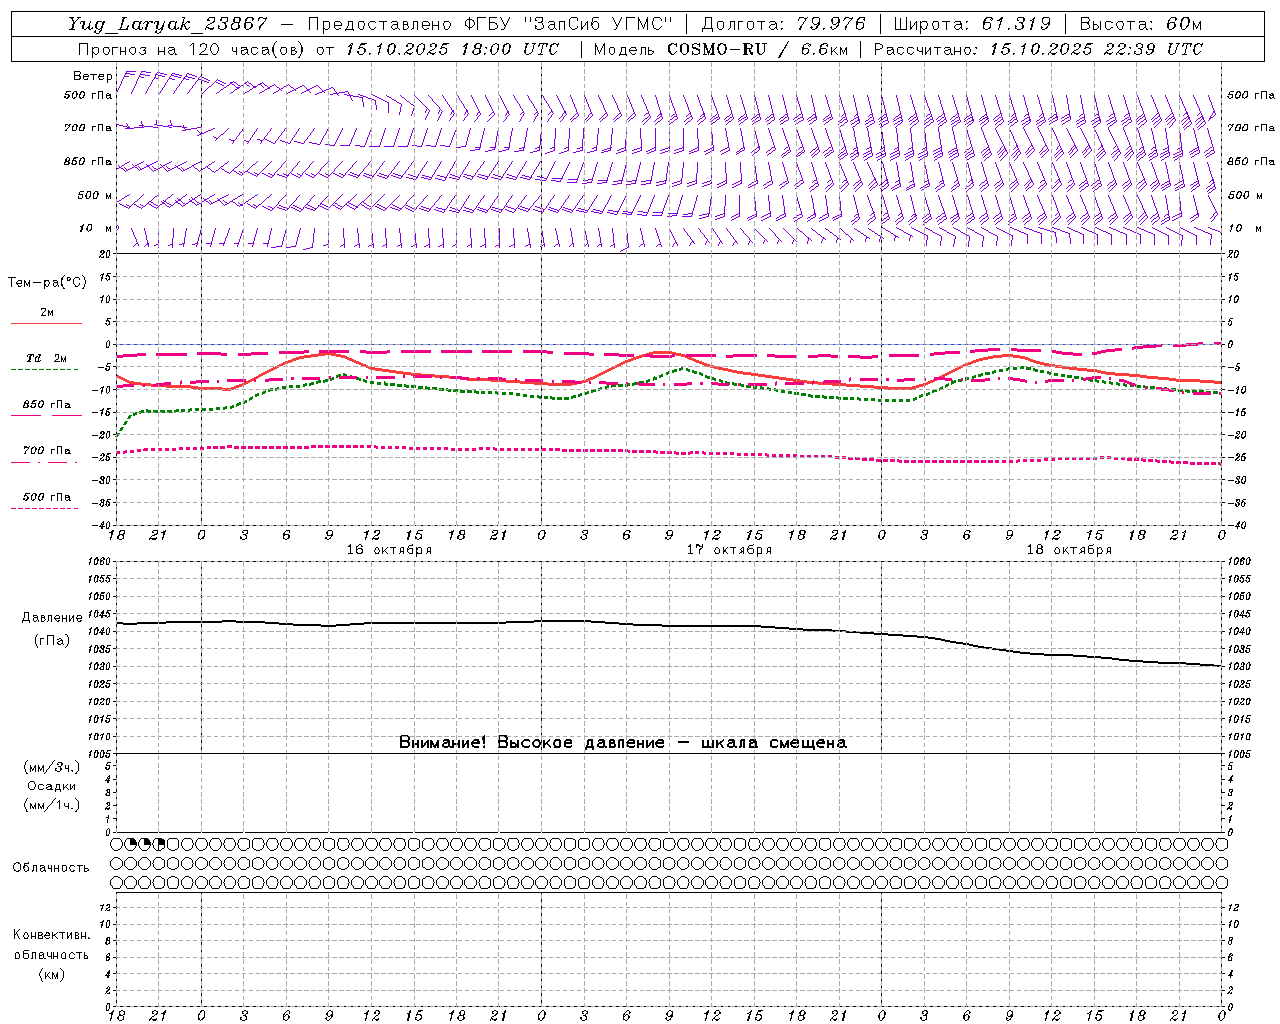The height and width of the screenshot is (1024, 1280).
Task: Click the Долгота: 79.976 header field
Action: point(785,24)
